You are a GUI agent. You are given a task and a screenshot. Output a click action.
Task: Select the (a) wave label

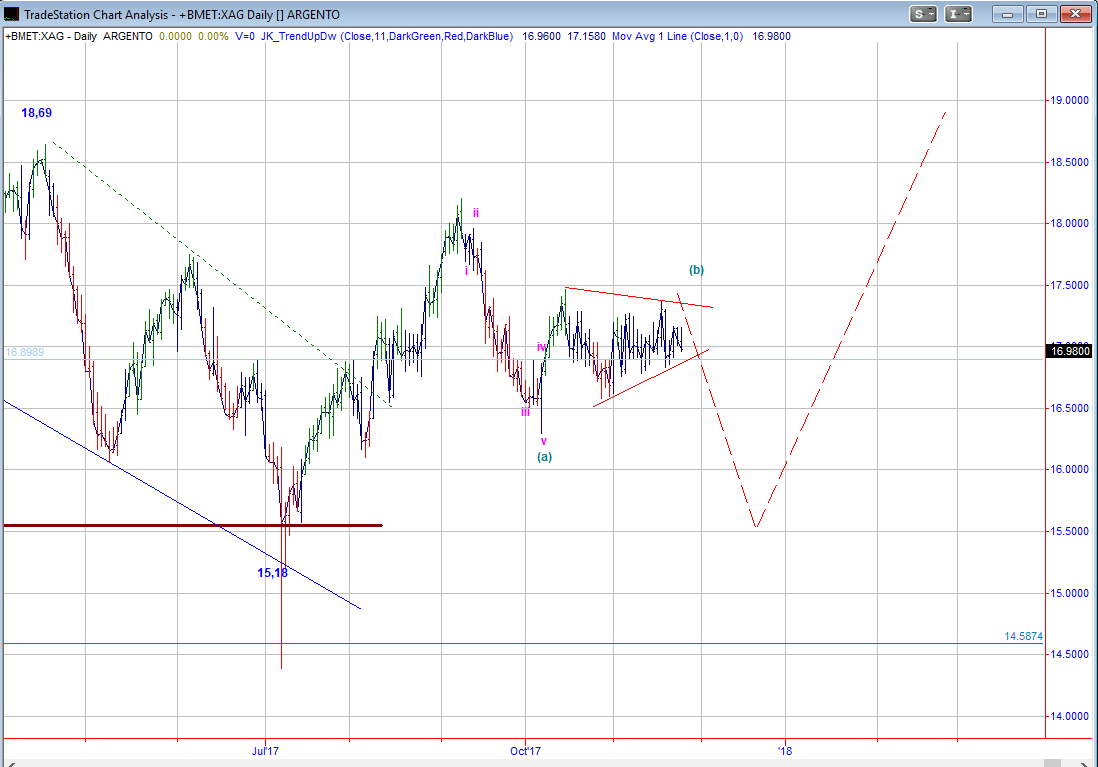click(x=545, y=457)
